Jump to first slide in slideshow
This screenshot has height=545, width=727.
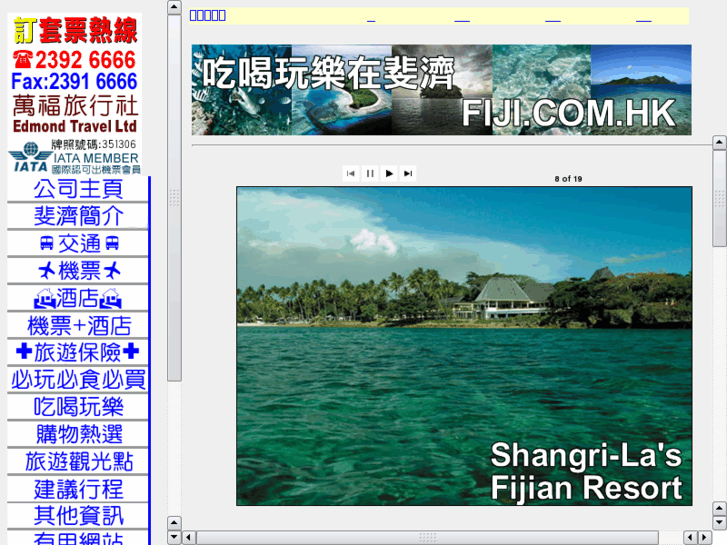coord(351,173)
